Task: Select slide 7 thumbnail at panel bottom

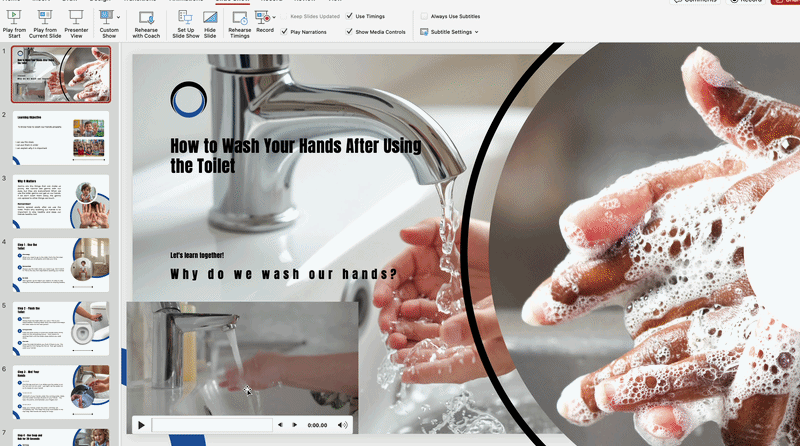Action: click(x=61, y=437)
